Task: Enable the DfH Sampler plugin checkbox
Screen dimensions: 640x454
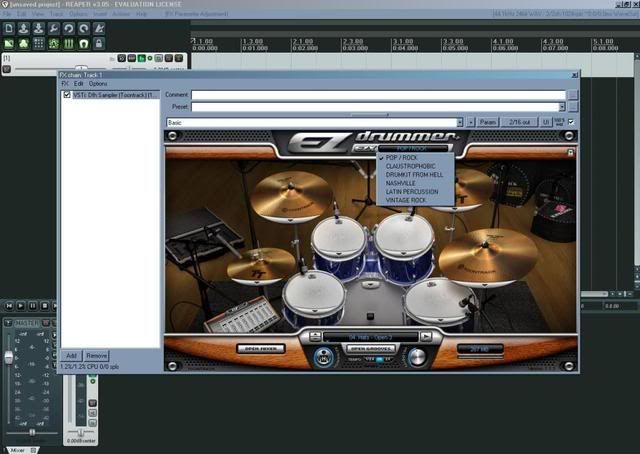Action: click(67, 95)
